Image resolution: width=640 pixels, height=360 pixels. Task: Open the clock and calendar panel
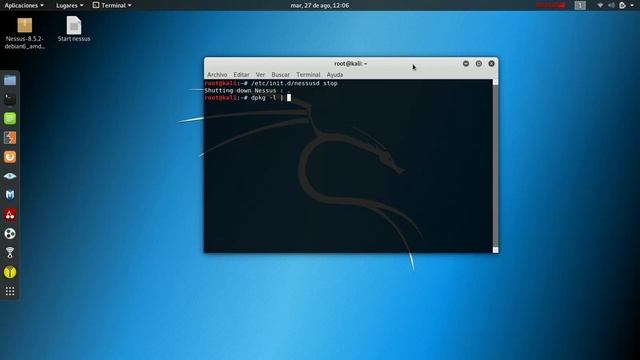coord(320,5)
